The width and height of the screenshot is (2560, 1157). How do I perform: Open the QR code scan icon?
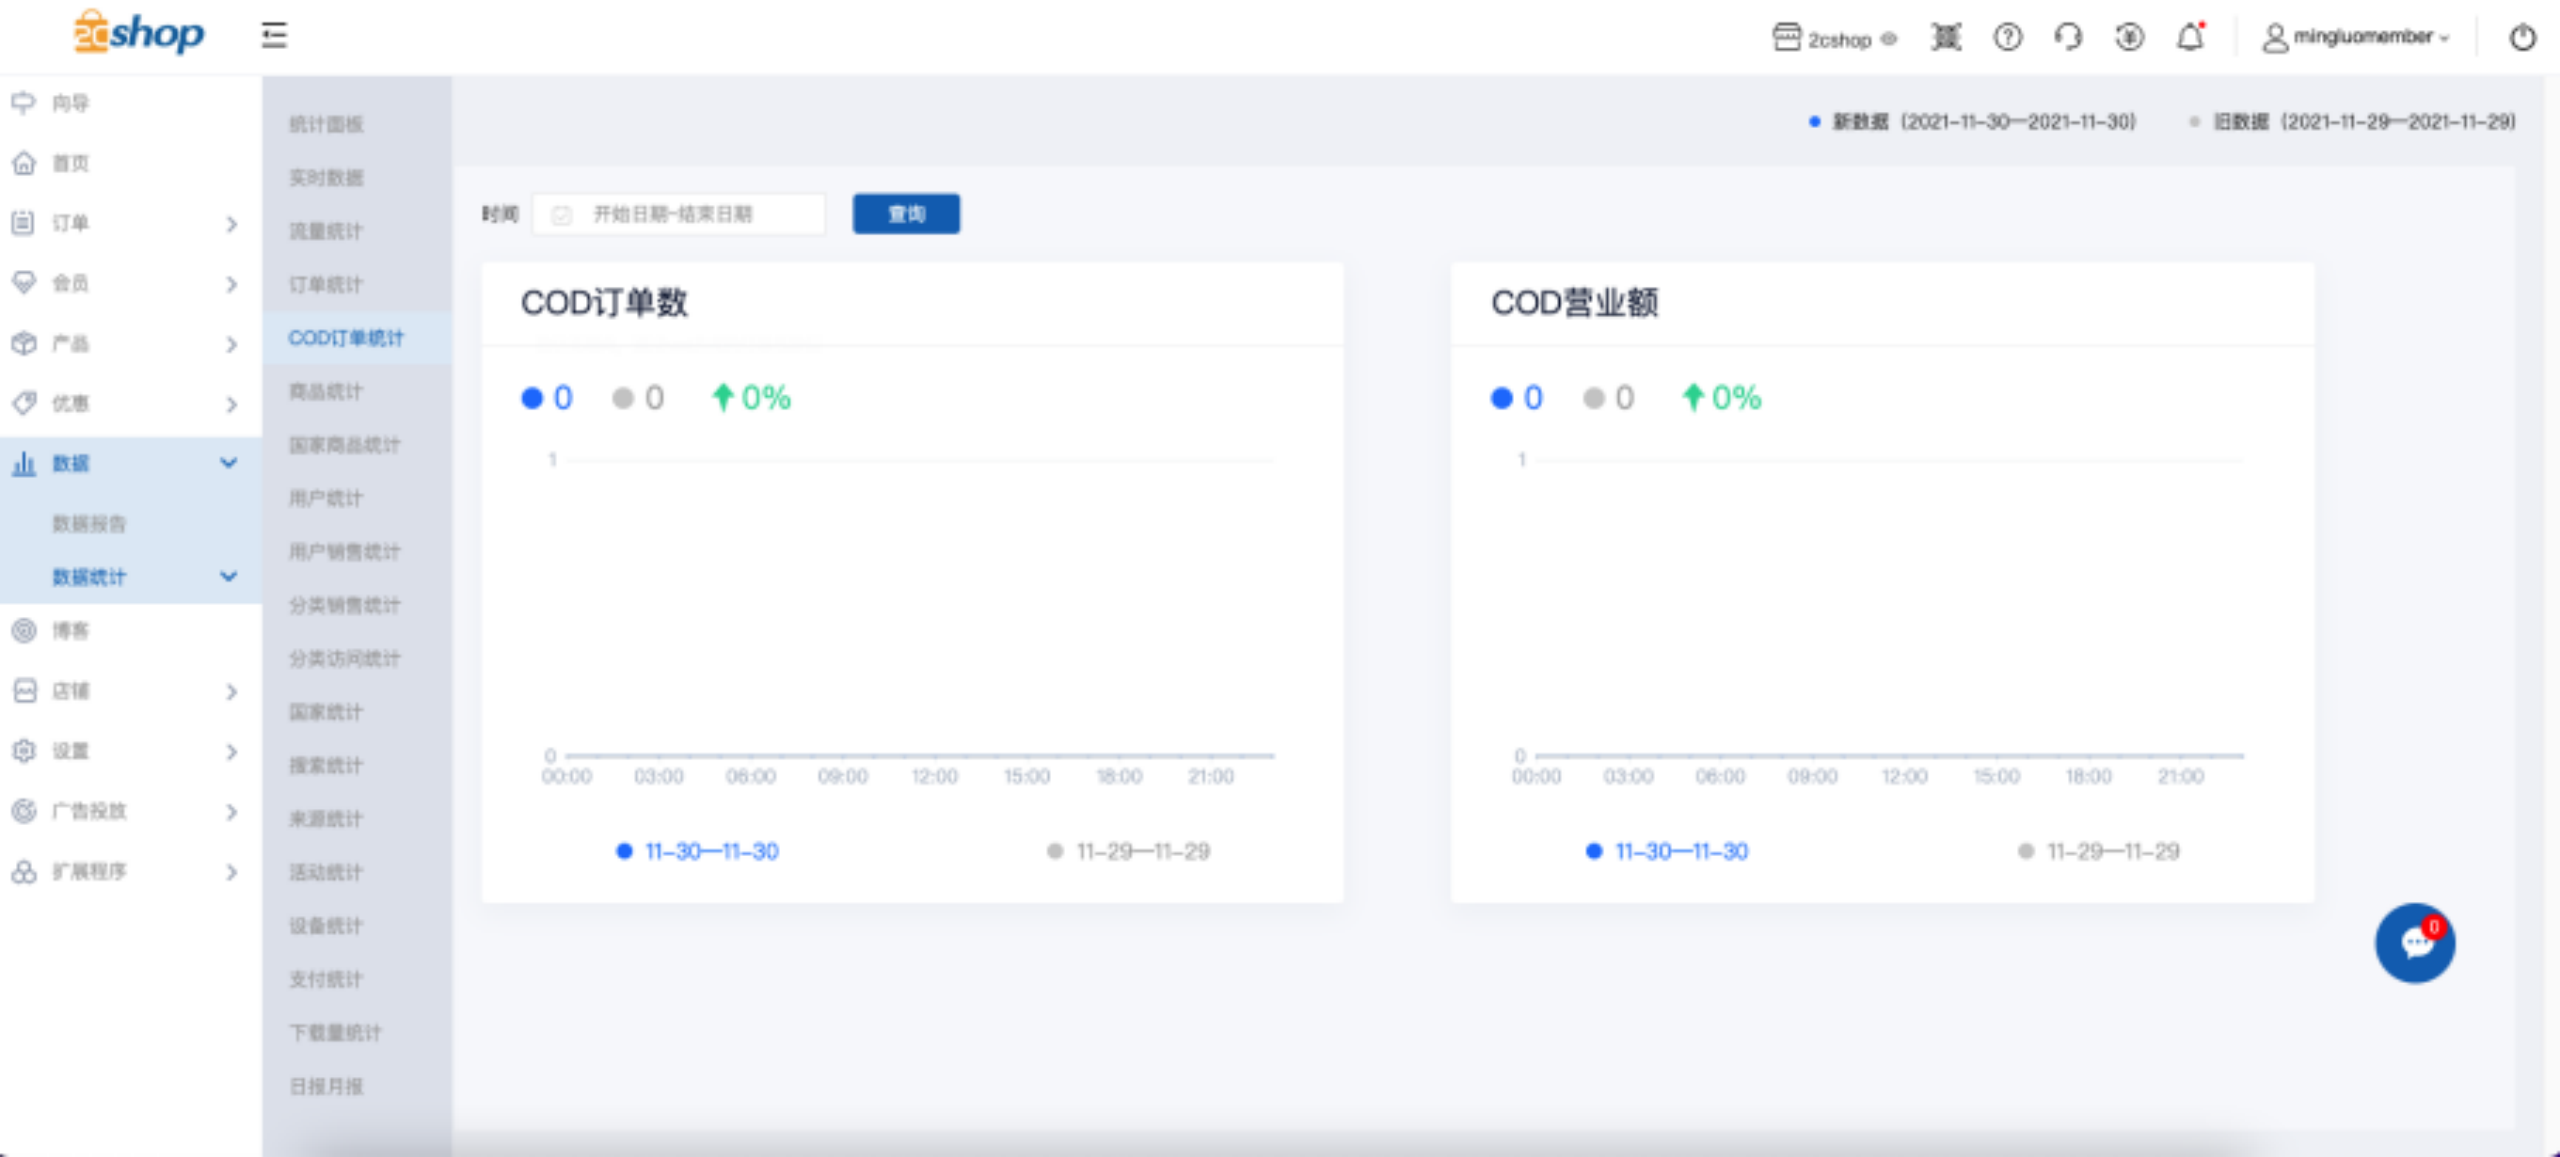1946,38
